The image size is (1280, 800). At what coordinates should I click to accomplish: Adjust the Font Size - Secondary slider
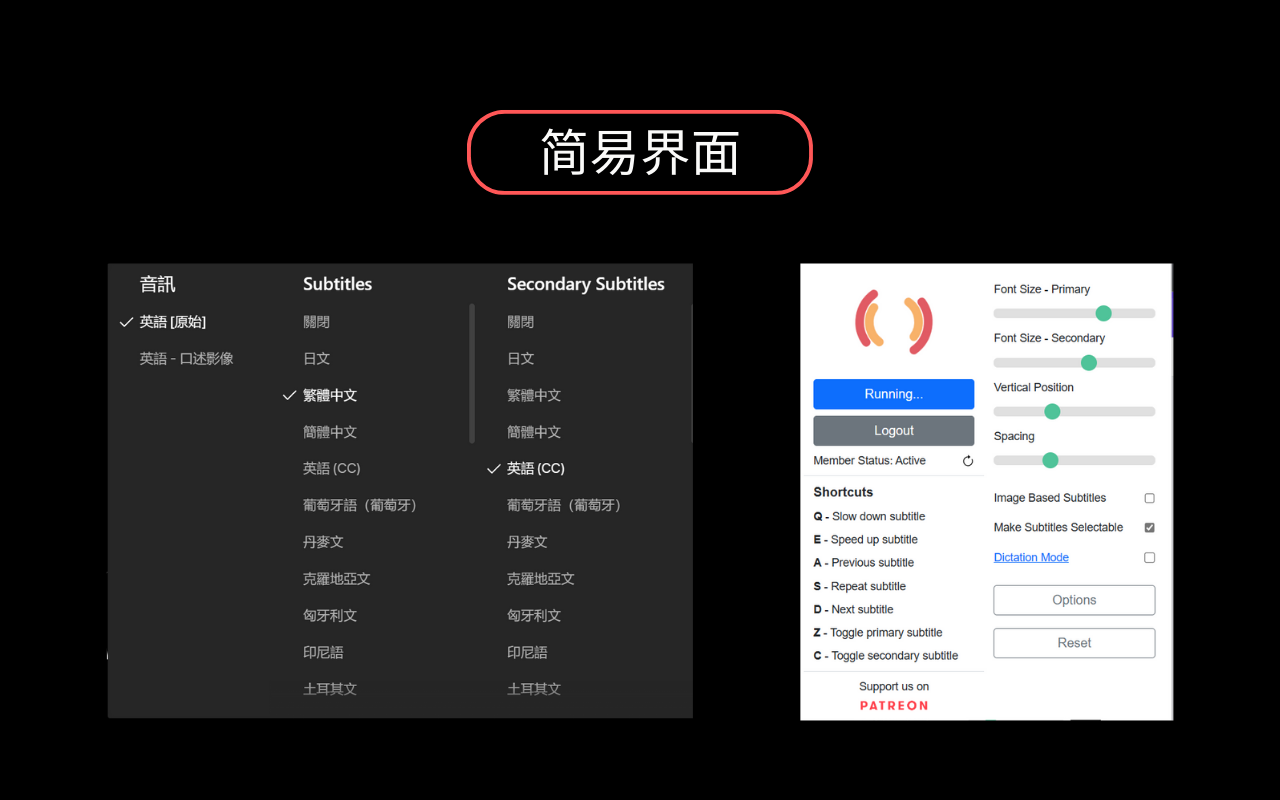click(x=1074, y=362)
